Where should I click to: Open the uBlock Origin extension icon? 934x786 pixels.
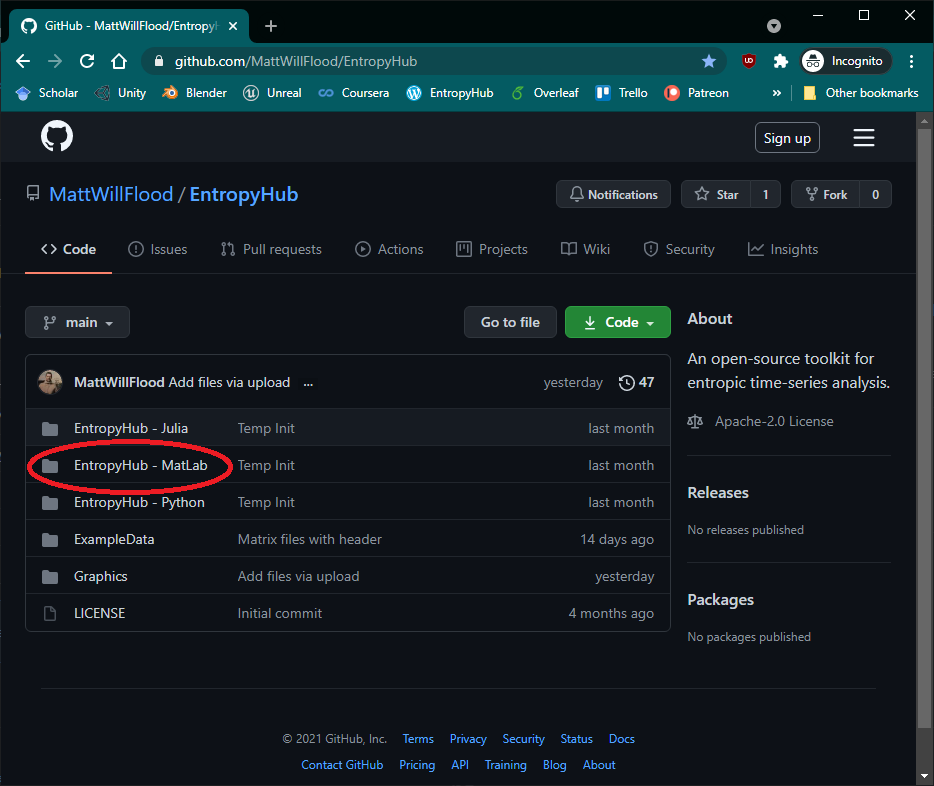749,61
